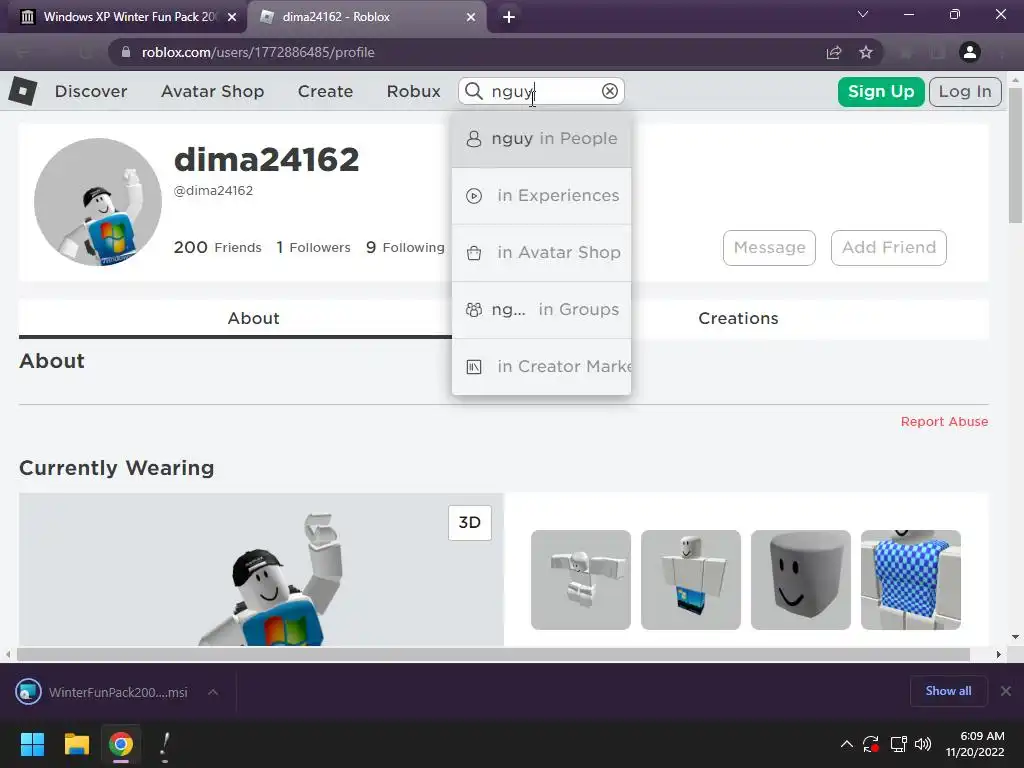
Task: Open the WinterFunPack200....msi download
Action: pyautogui.click(x=104, y=692)
